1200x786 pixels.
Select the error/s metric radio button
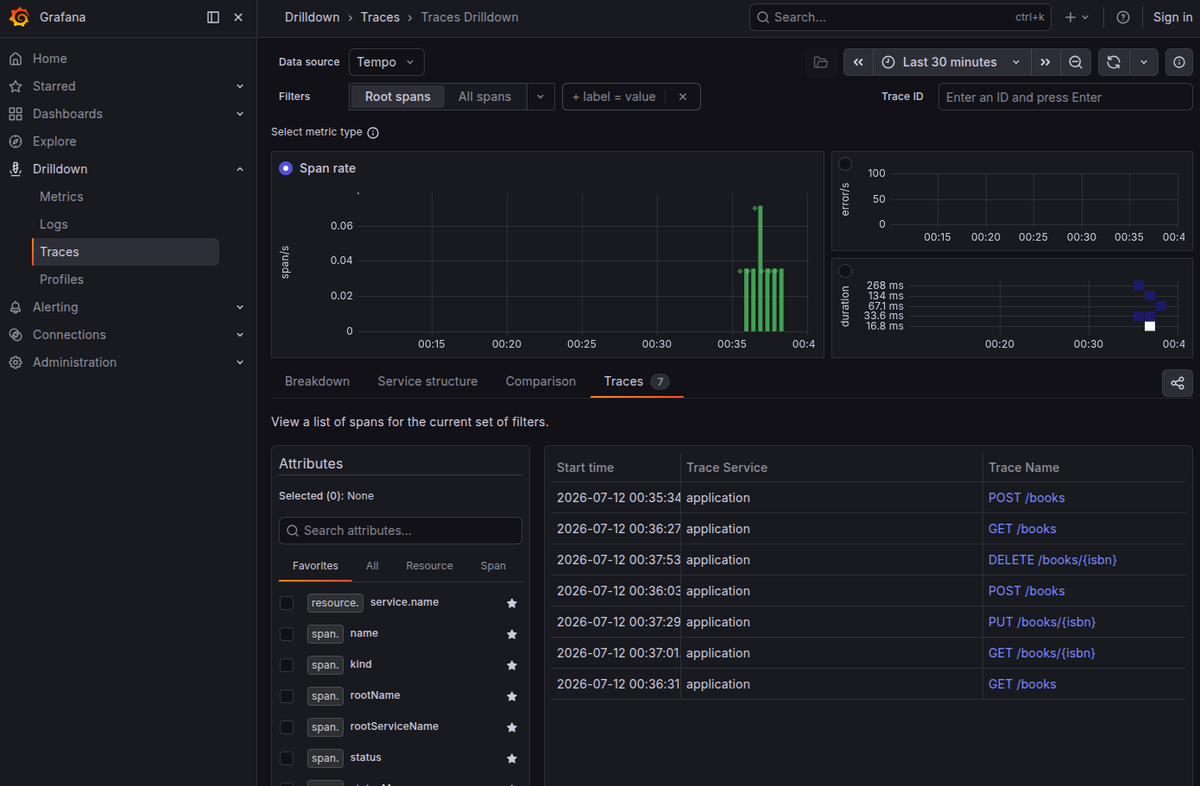[845, 164]
